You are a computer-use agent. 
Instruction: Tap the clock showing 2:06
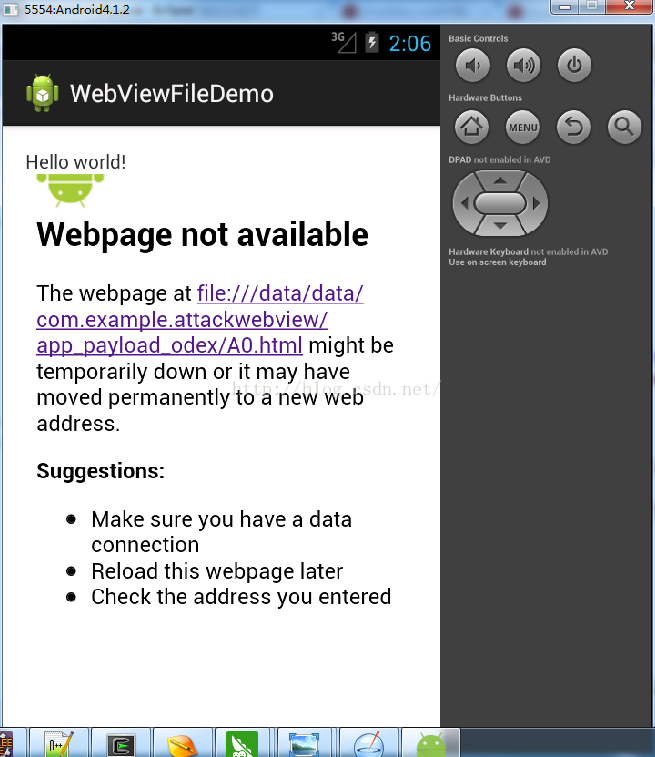409,43
